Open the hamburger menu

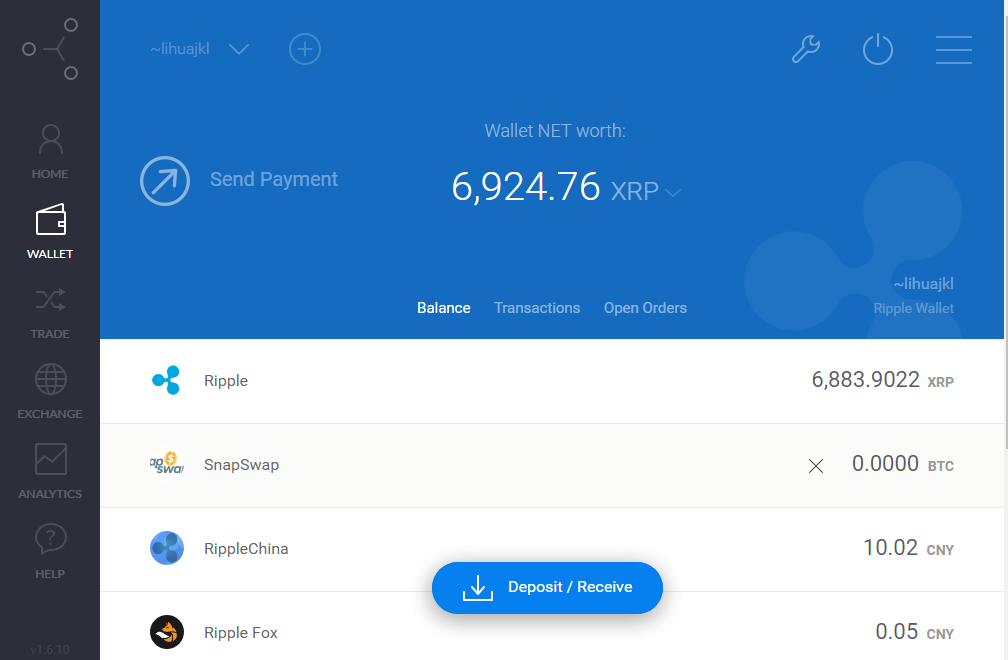[953, 49]
